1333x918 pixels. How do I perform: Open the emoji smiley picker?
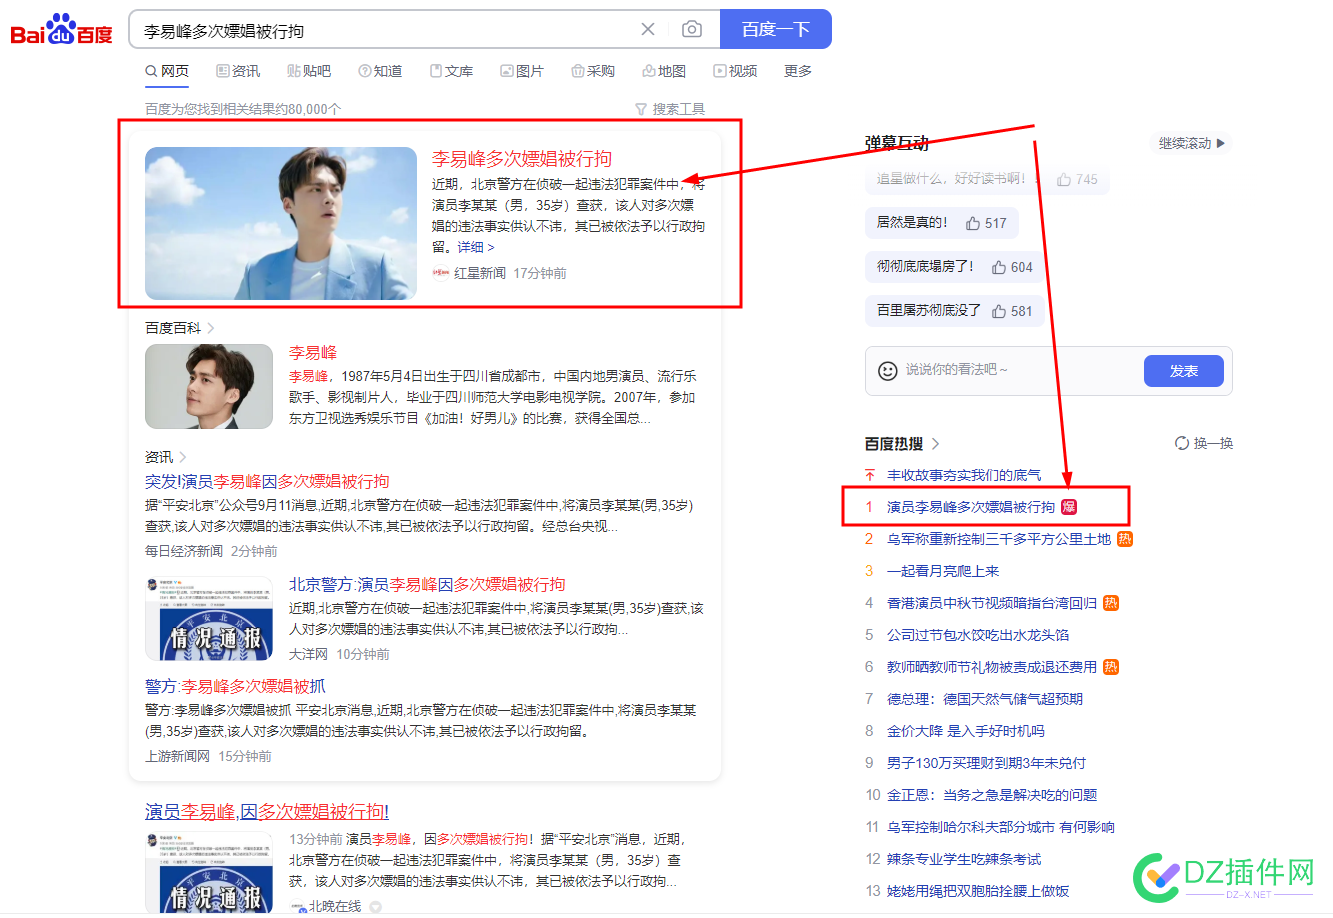point(887,370)
